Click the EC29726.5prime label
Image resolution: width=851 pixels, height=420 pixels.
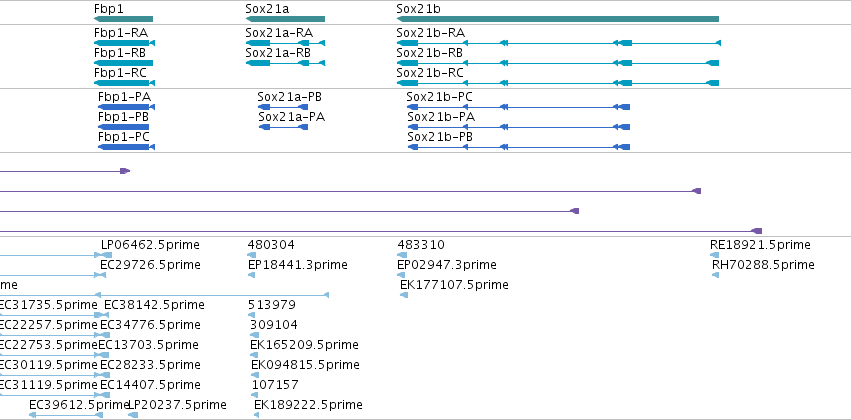(150, 265)
